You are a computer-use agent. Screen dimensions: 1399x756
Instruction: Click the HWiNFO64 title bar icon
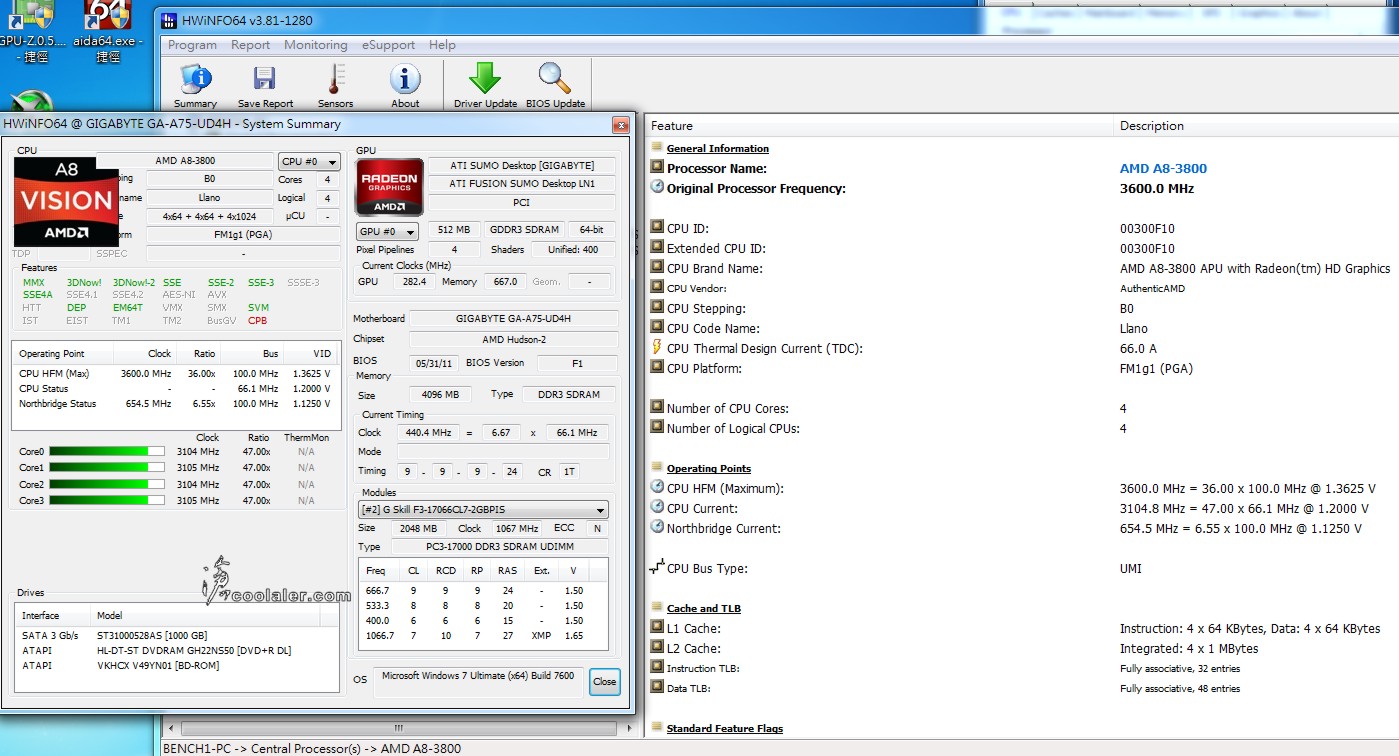tap(167, 20)
